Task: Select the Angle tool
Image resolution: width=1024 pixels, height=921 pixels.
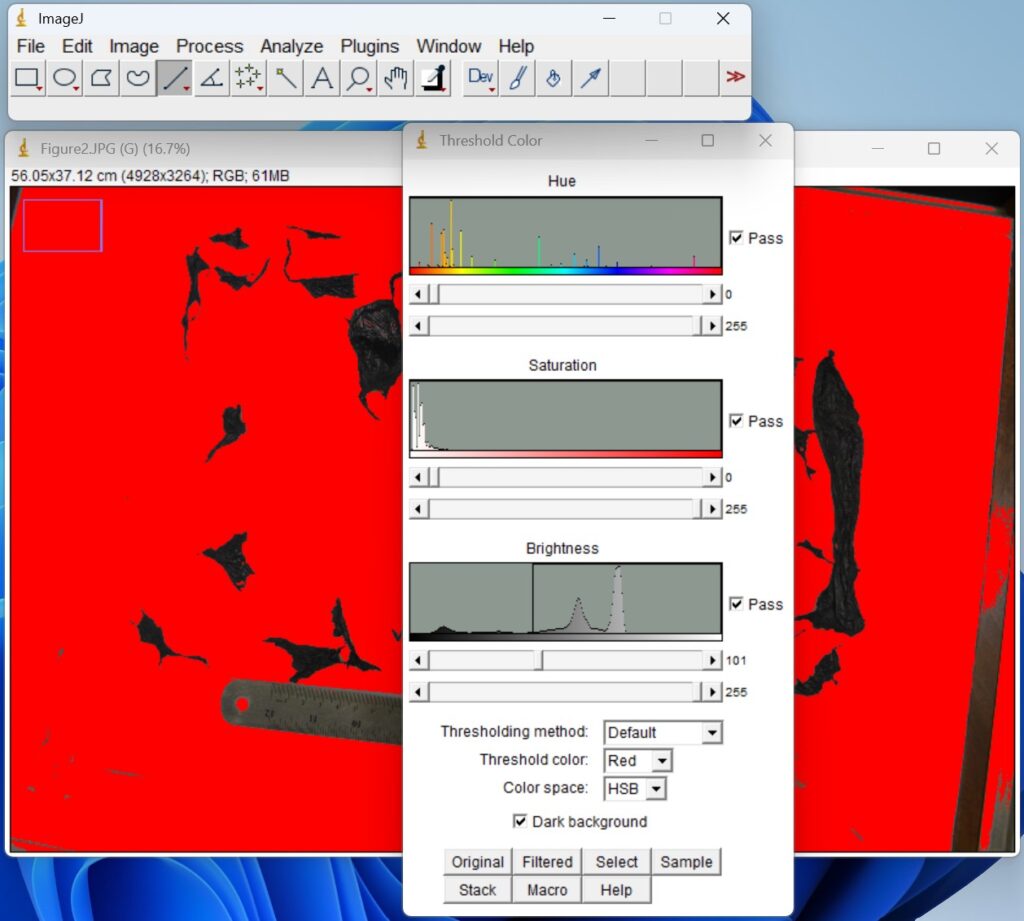Action: coord(210,78)
